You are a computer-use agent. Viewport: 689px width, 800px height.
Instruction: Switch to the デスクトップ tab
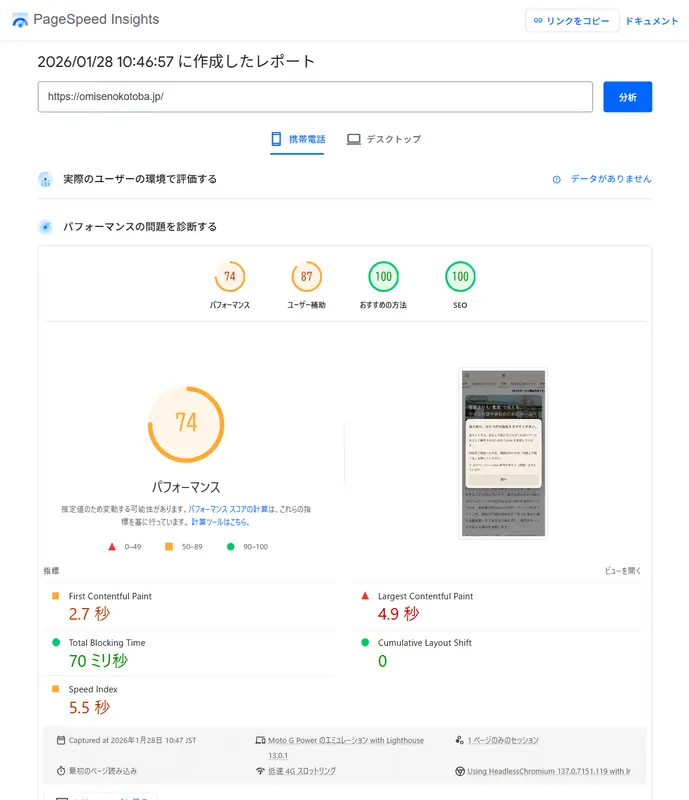tap(384, 139)
